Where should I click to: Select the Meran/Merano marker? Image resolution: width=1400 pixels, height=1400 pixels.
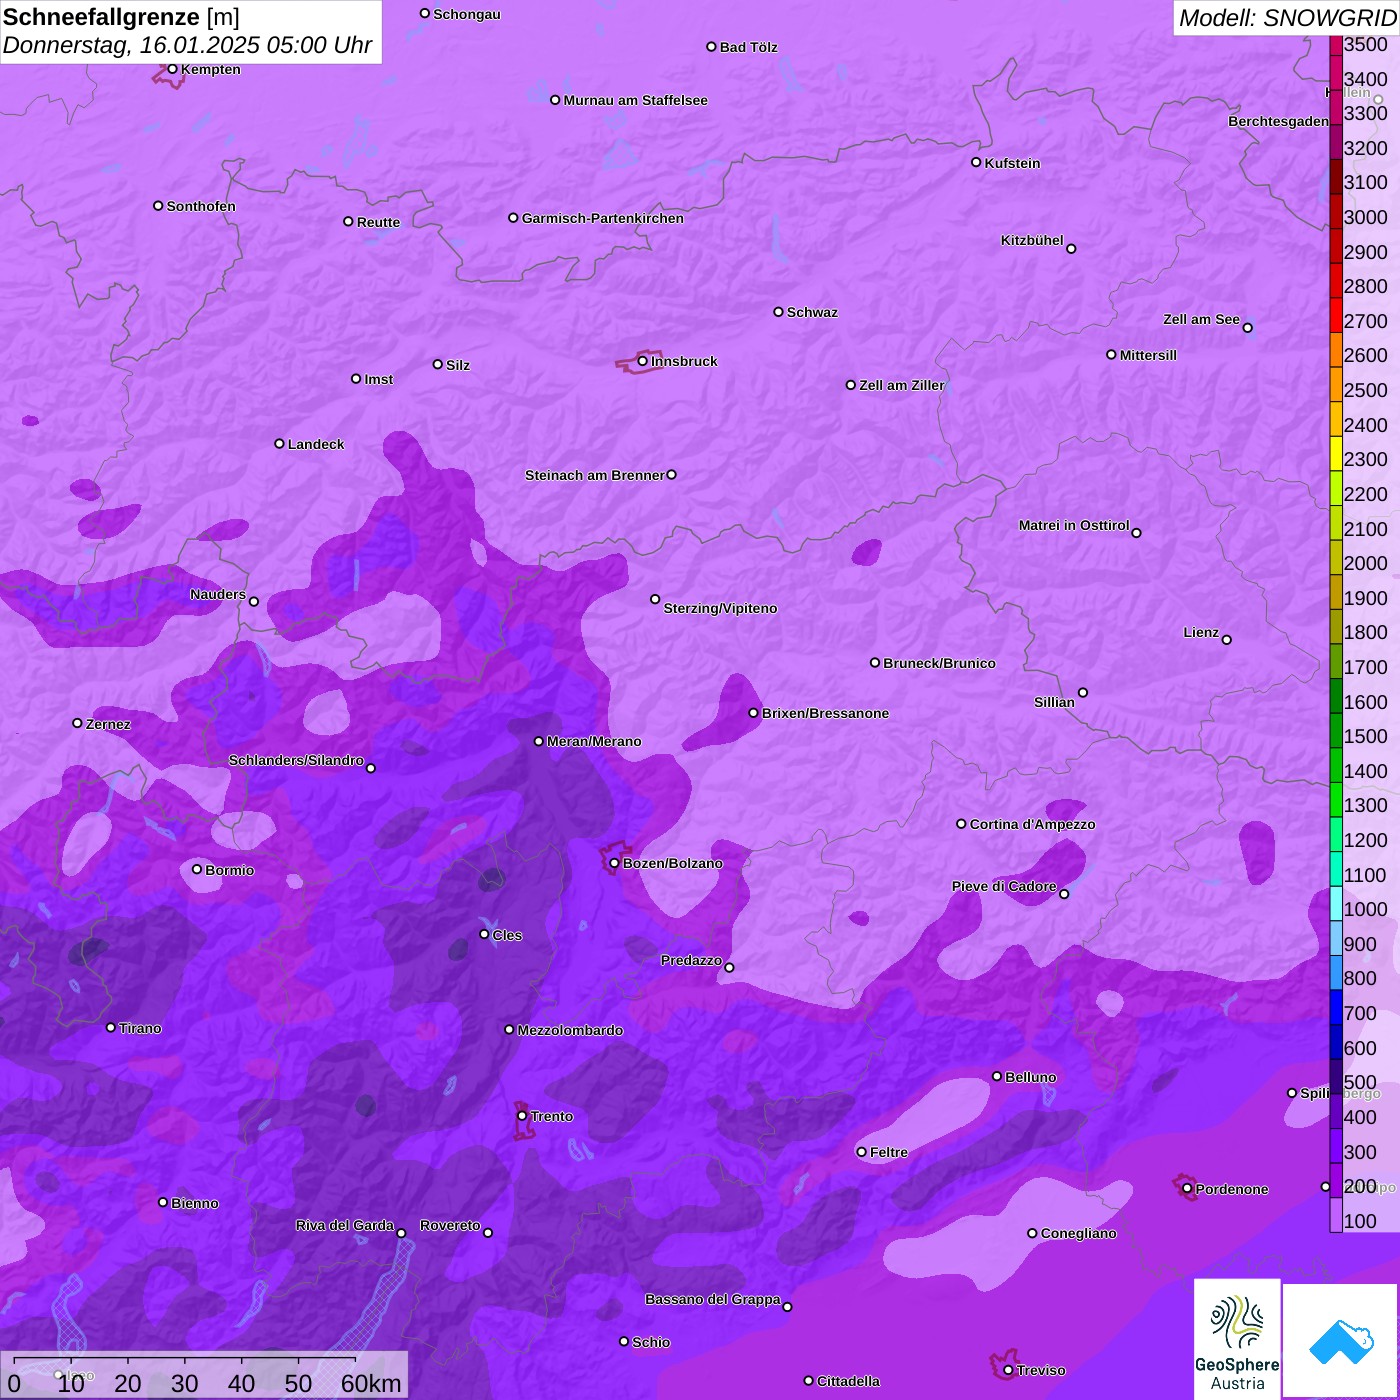point(539,741)
